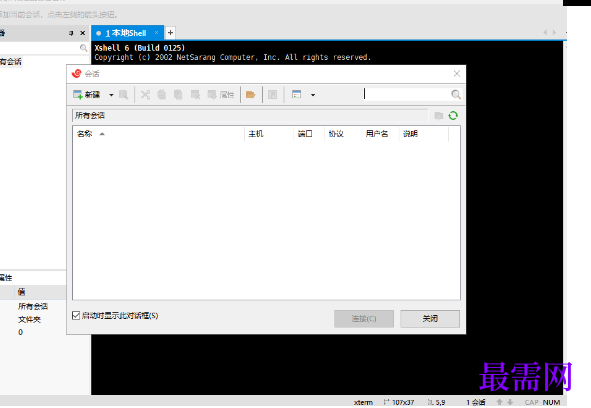Open the session folder icon

click(251, 94)
